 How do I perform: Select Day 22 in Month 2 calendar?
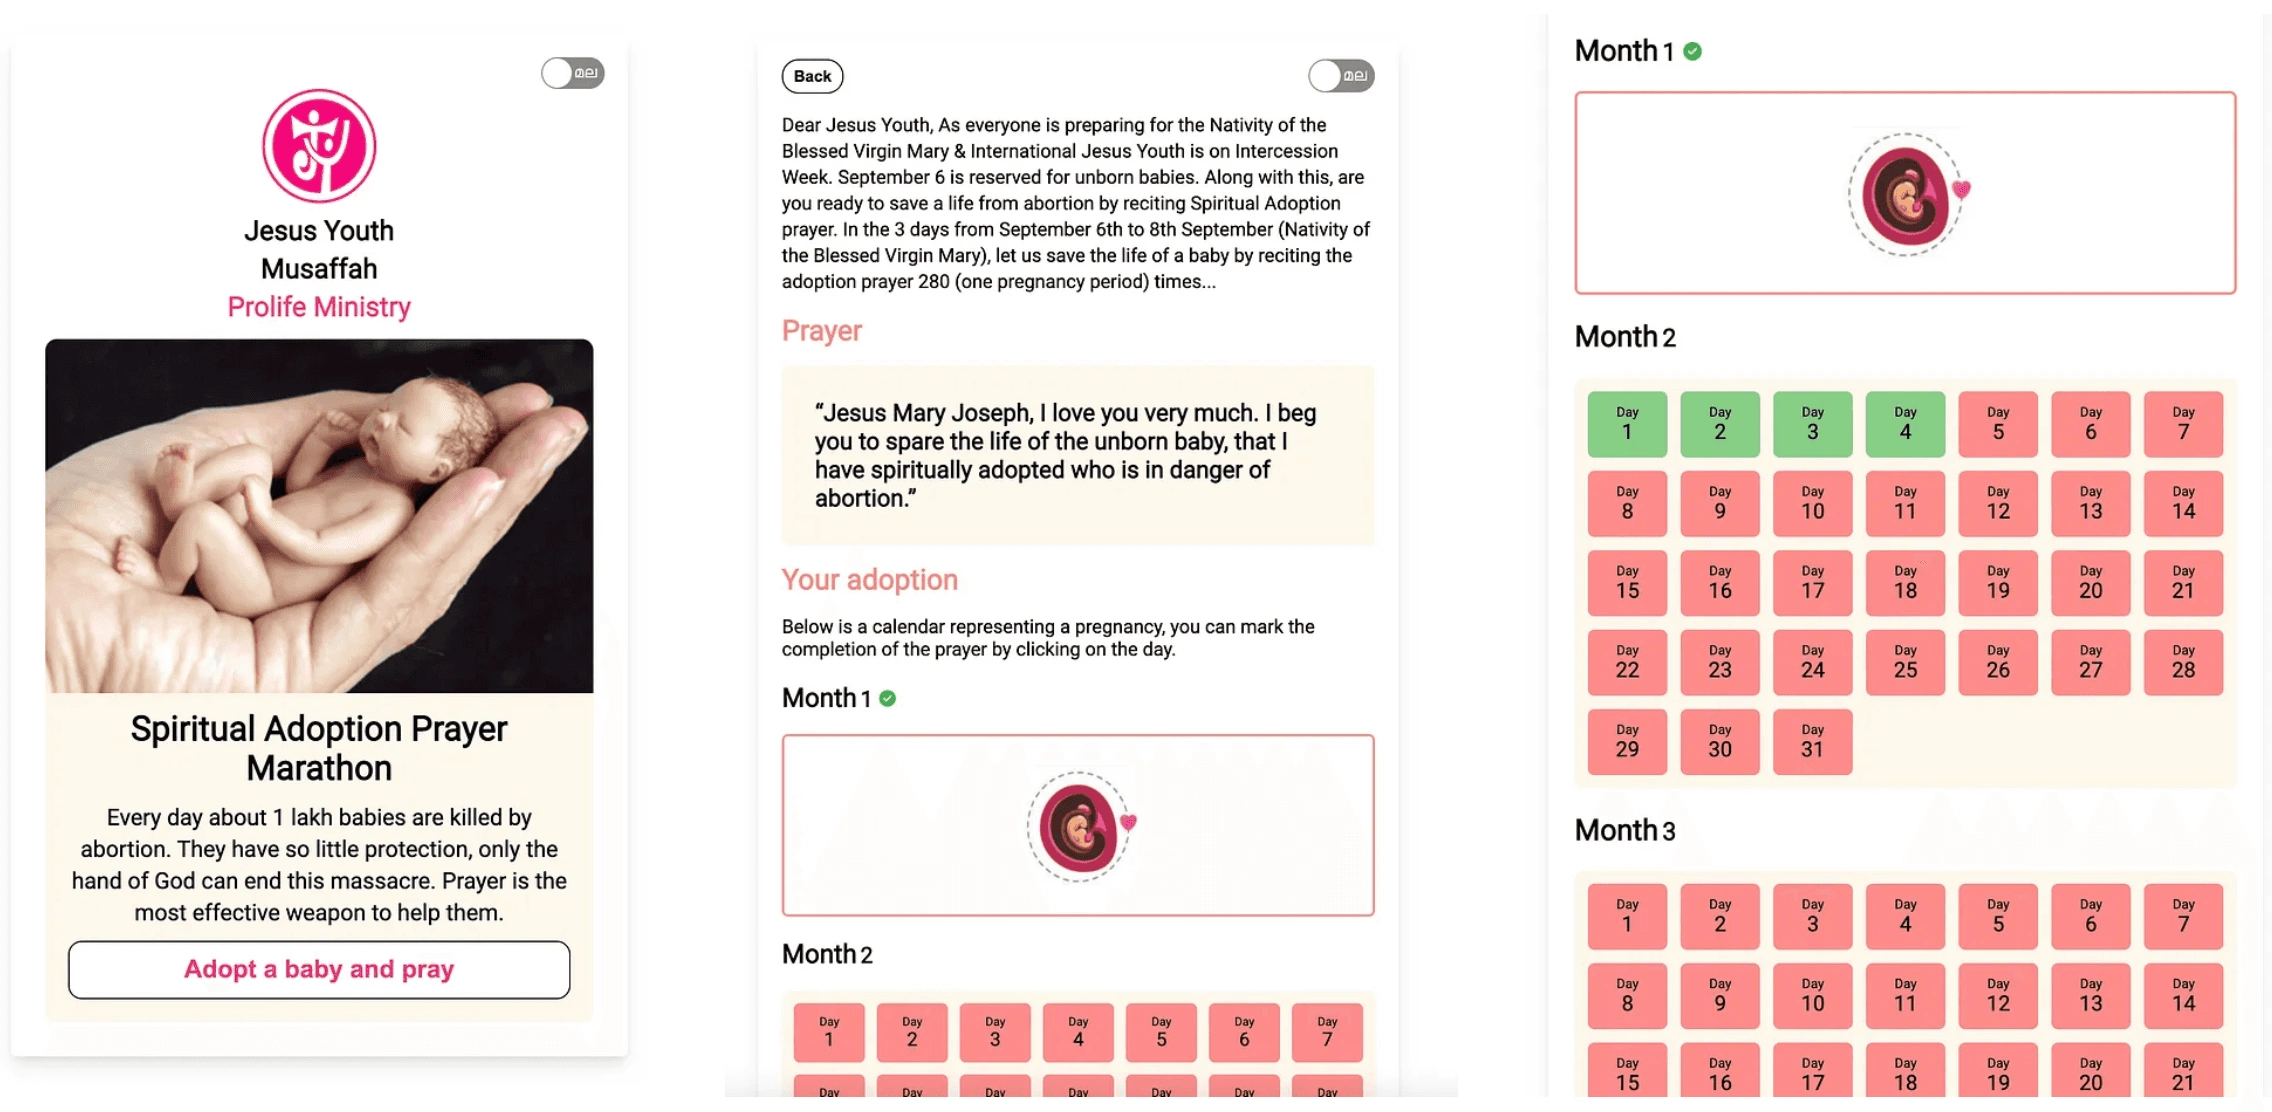tap(1627, 662)
